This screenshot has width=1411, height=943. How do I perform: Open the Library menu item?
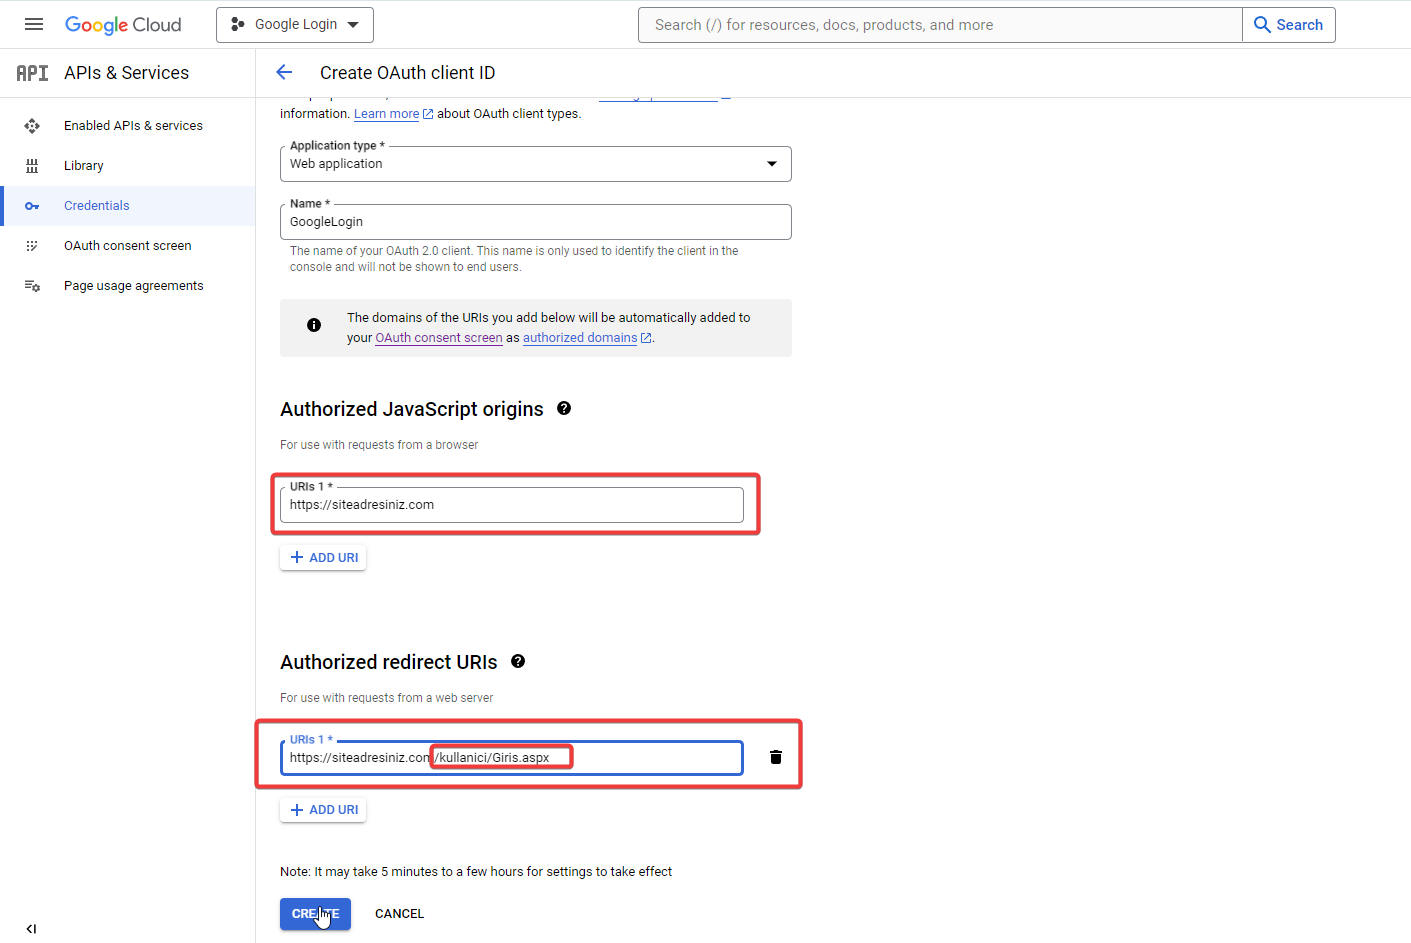pyautogui.click(x=84, y=166)
